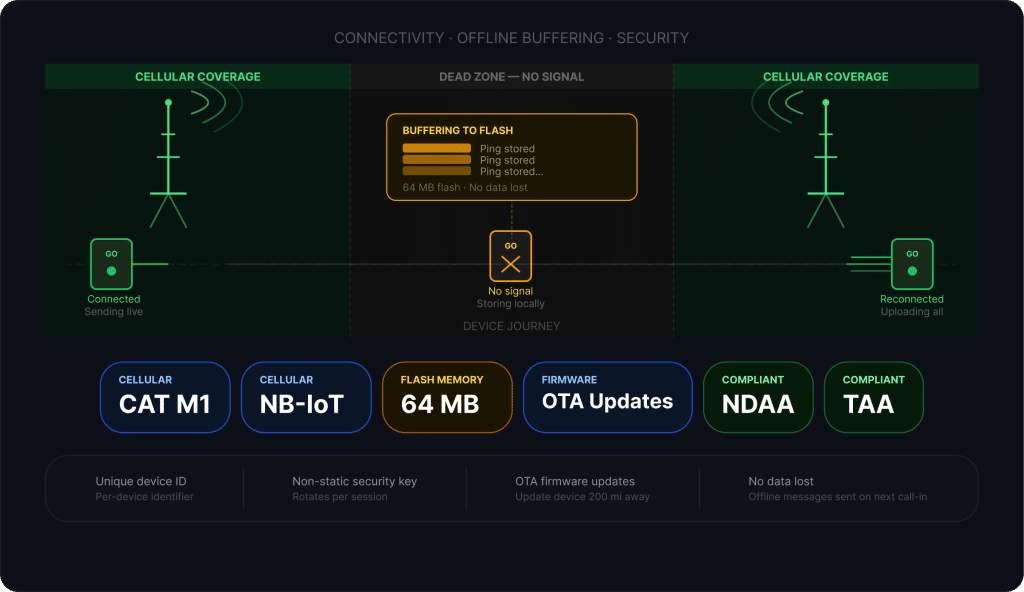Click the second Ping stored label

pyautogui.click(x=507, y=160)
